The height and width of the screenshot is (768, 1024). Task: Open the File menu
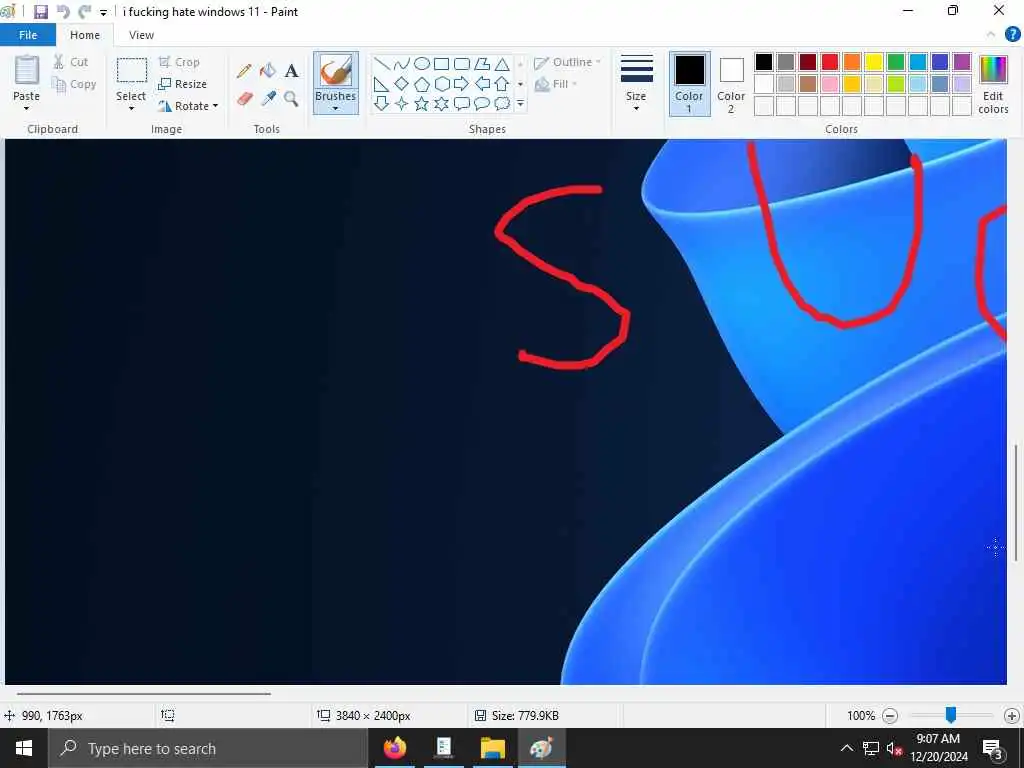click(x=28, y=35)
